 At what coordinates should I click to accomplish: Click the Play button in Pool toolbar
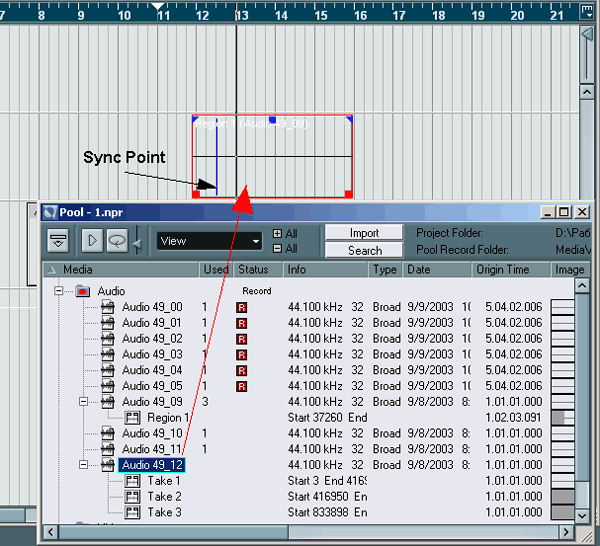pyautogui.click(x=92, y=241)
